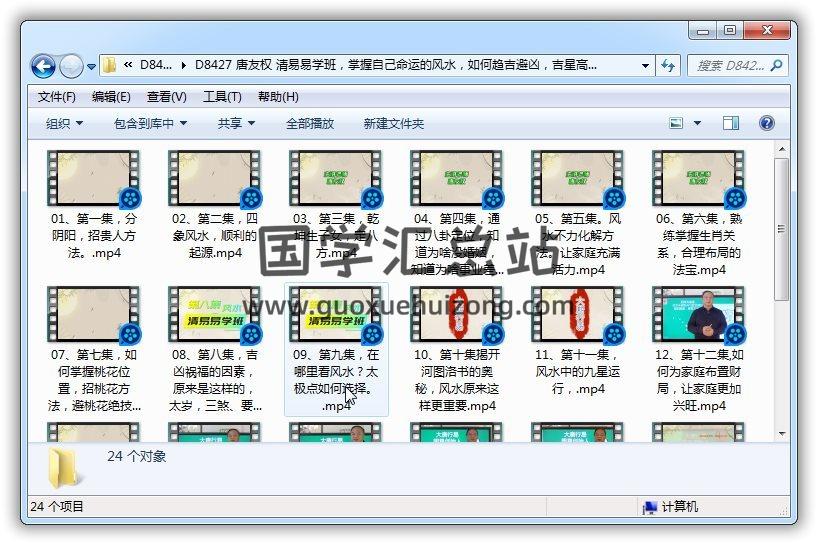818x545 pixels.
Task: Select video 03、第三集 thumbnail
Action: point(335,178)
